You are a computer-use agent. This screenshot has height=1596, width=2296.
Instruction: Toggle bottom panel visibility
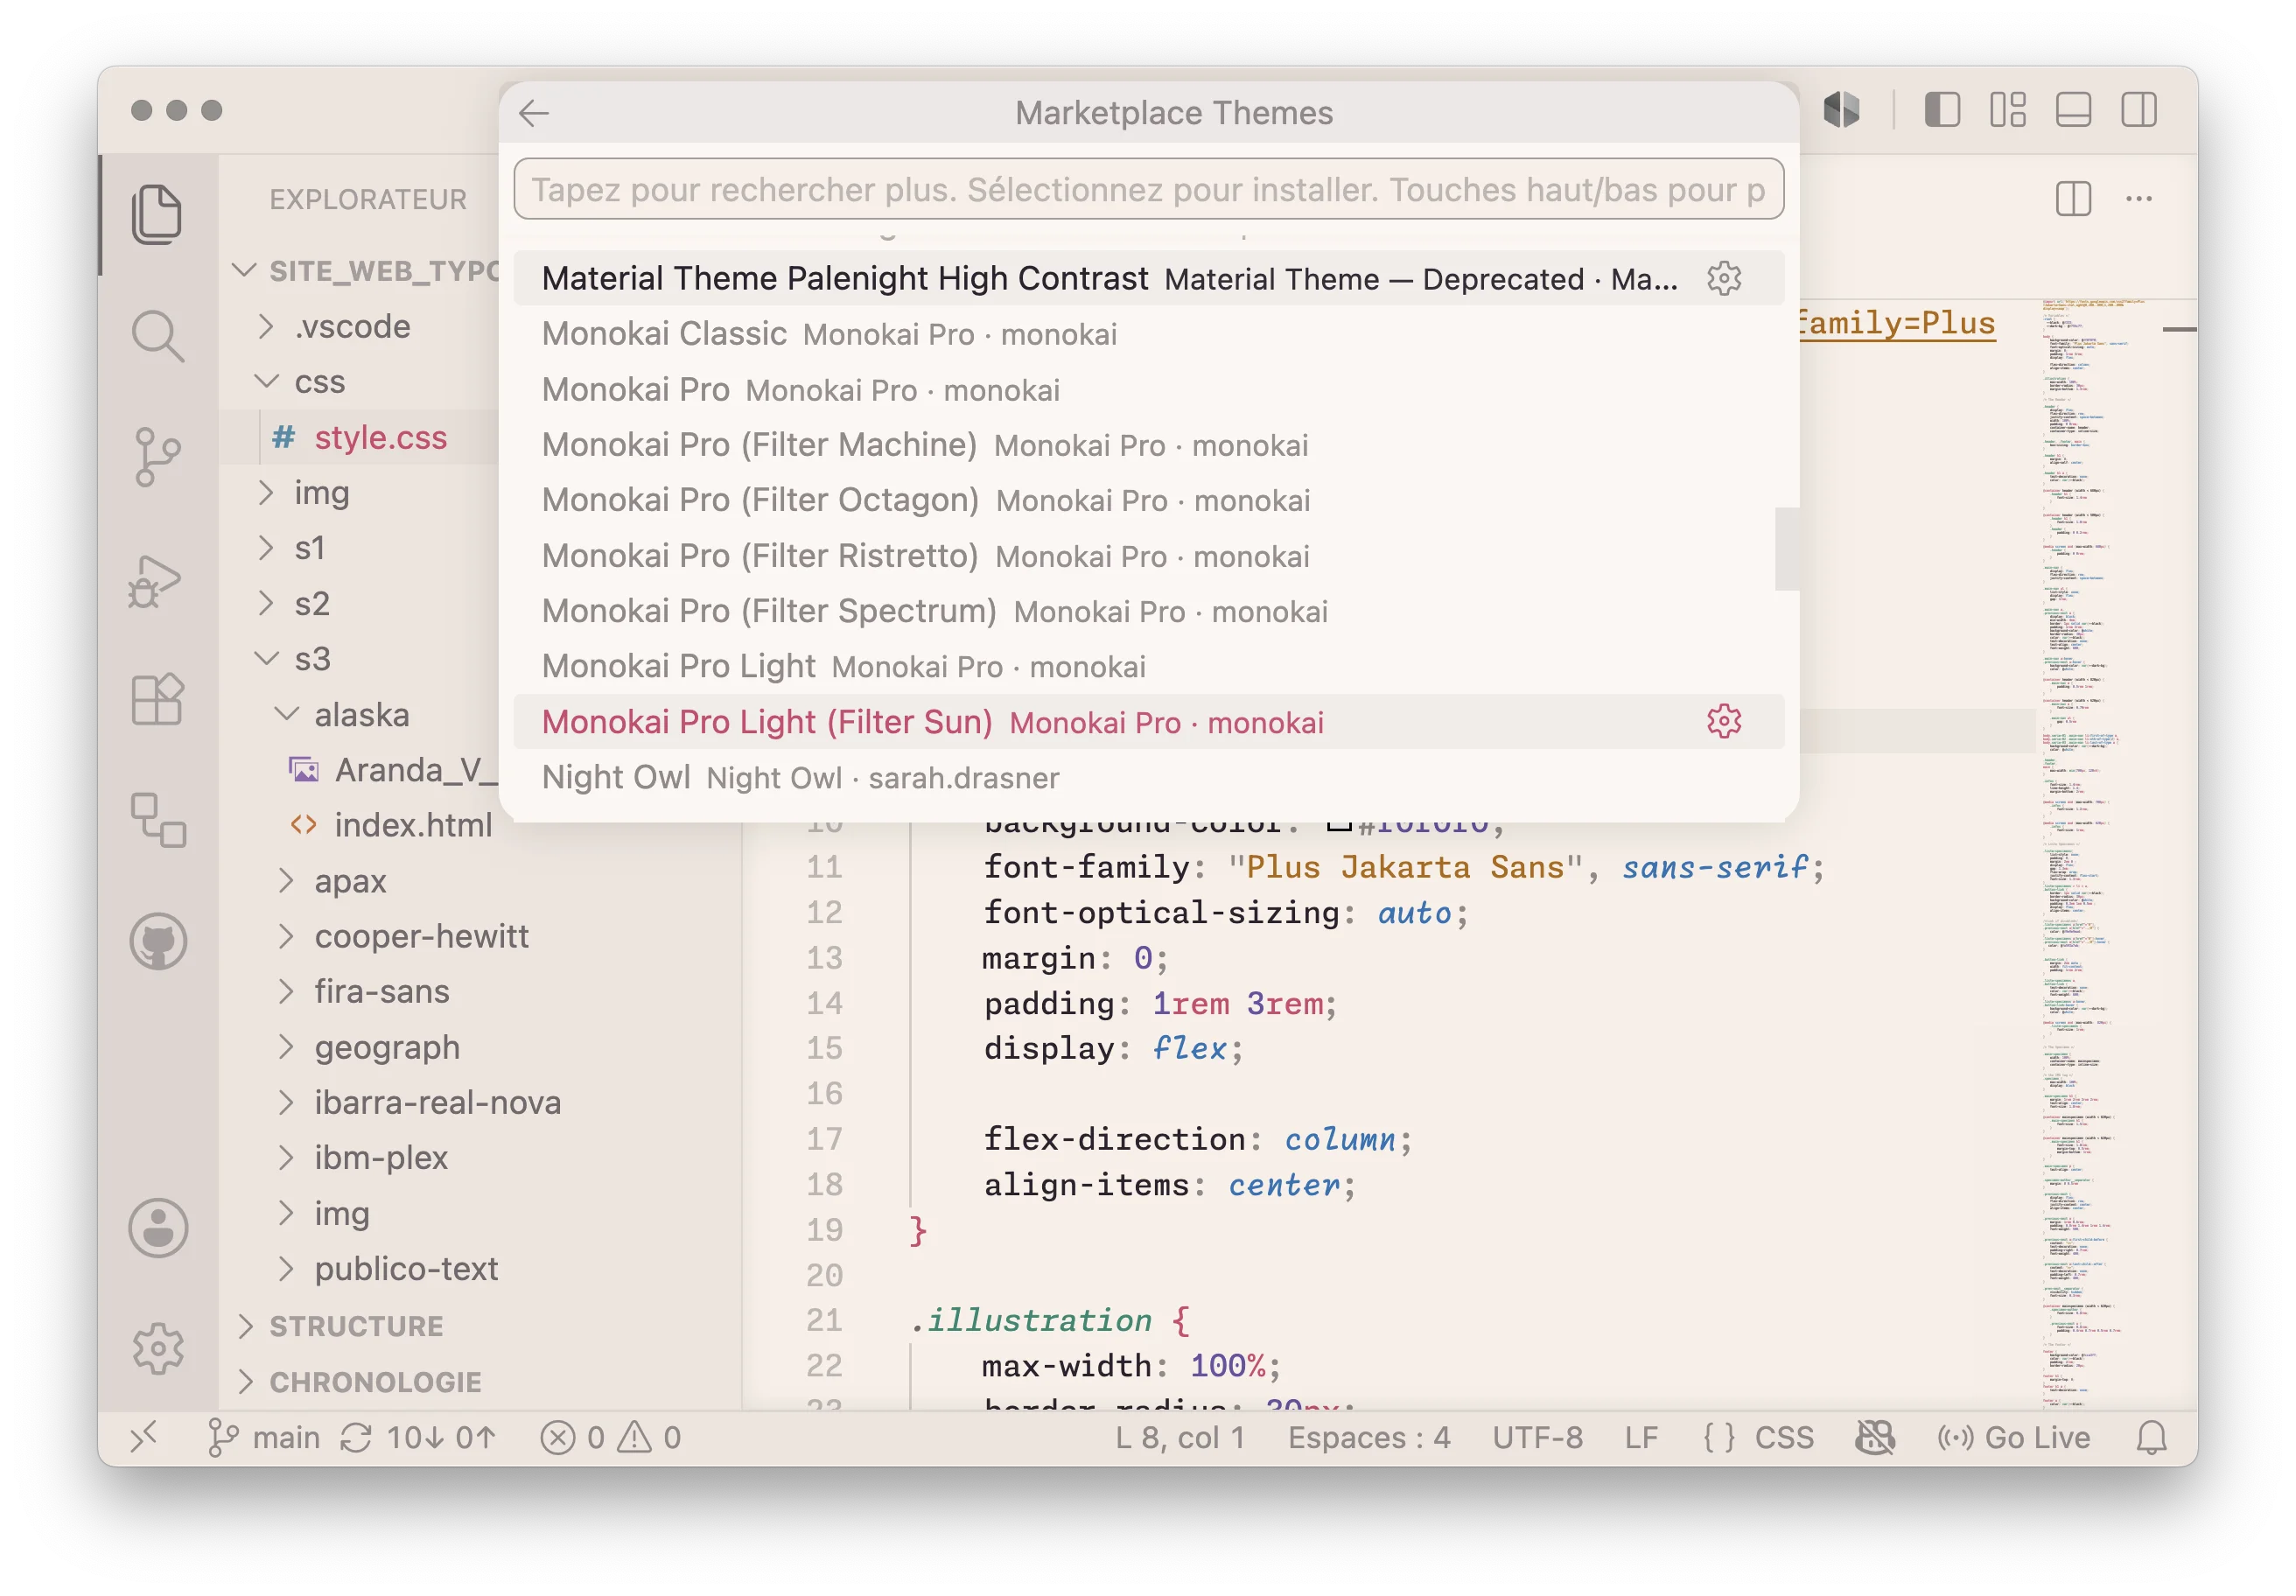[2074, 109]
